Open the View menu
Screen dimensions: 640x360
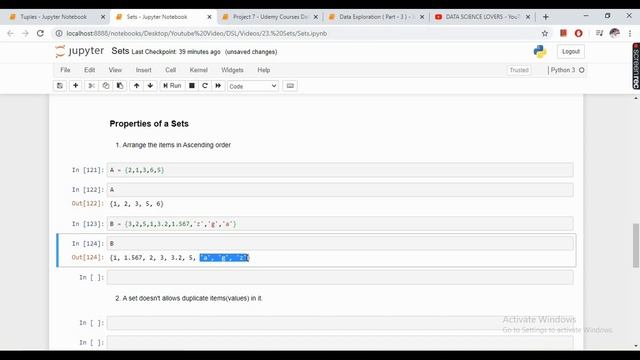click(115, 70)
